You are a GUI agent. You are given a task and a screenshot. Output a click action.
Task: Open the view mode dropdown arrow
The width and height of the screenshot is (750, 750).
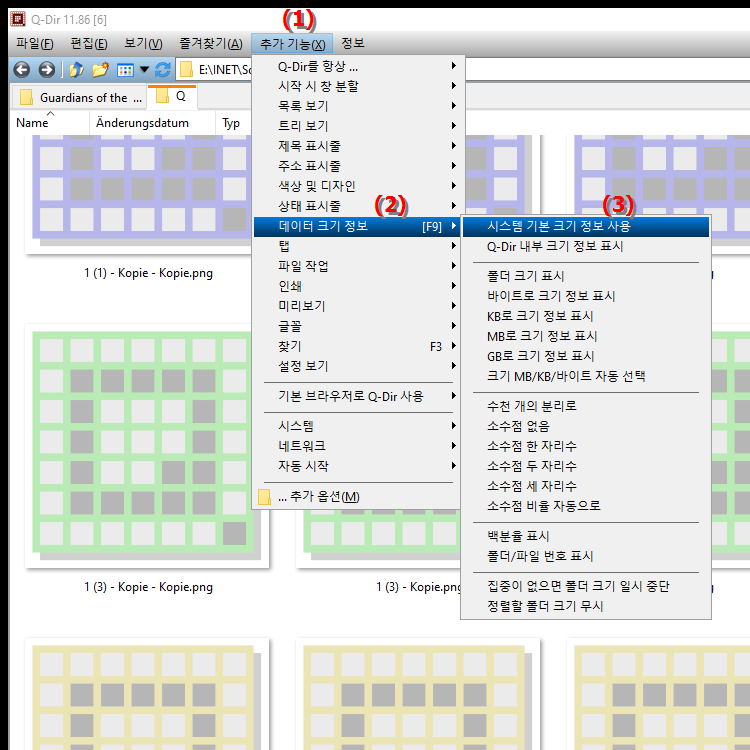tap(144, 70)
